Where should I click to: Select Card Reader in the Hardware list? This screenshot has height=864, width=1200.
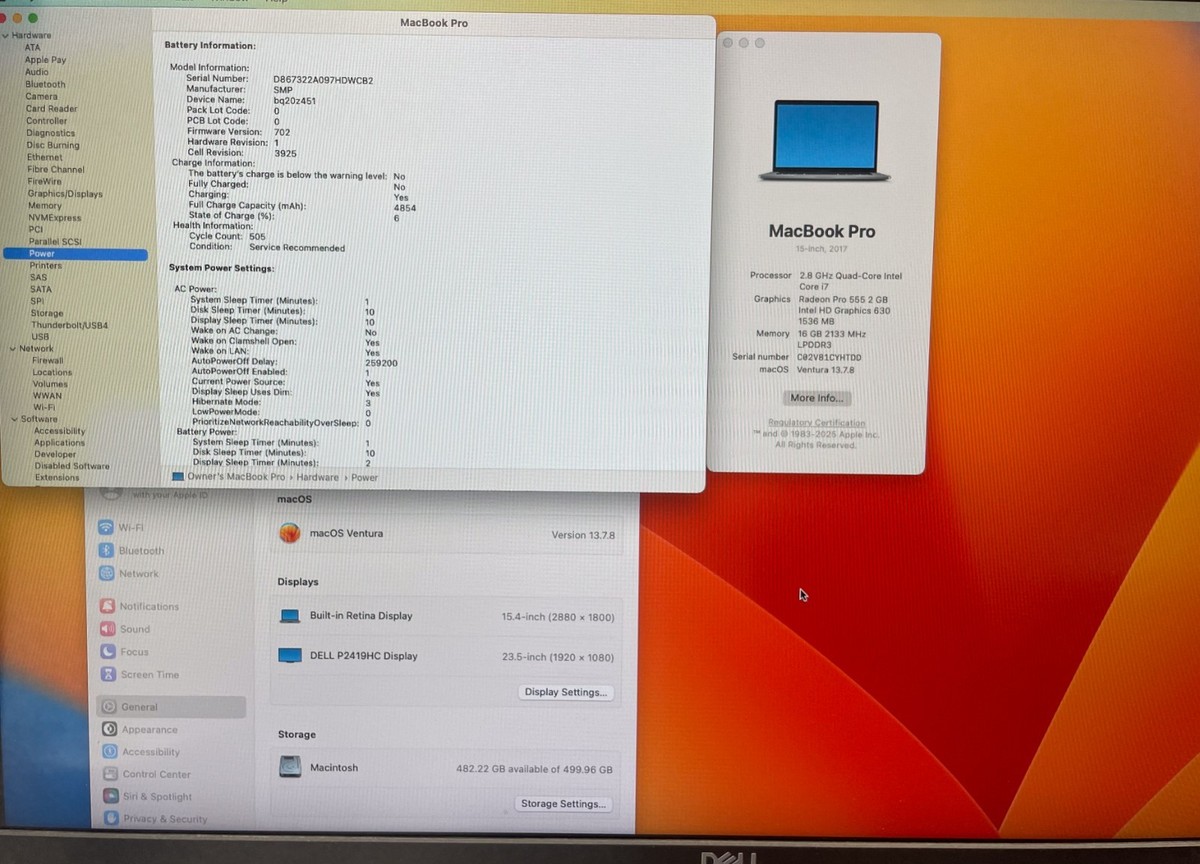coord(51,108)
